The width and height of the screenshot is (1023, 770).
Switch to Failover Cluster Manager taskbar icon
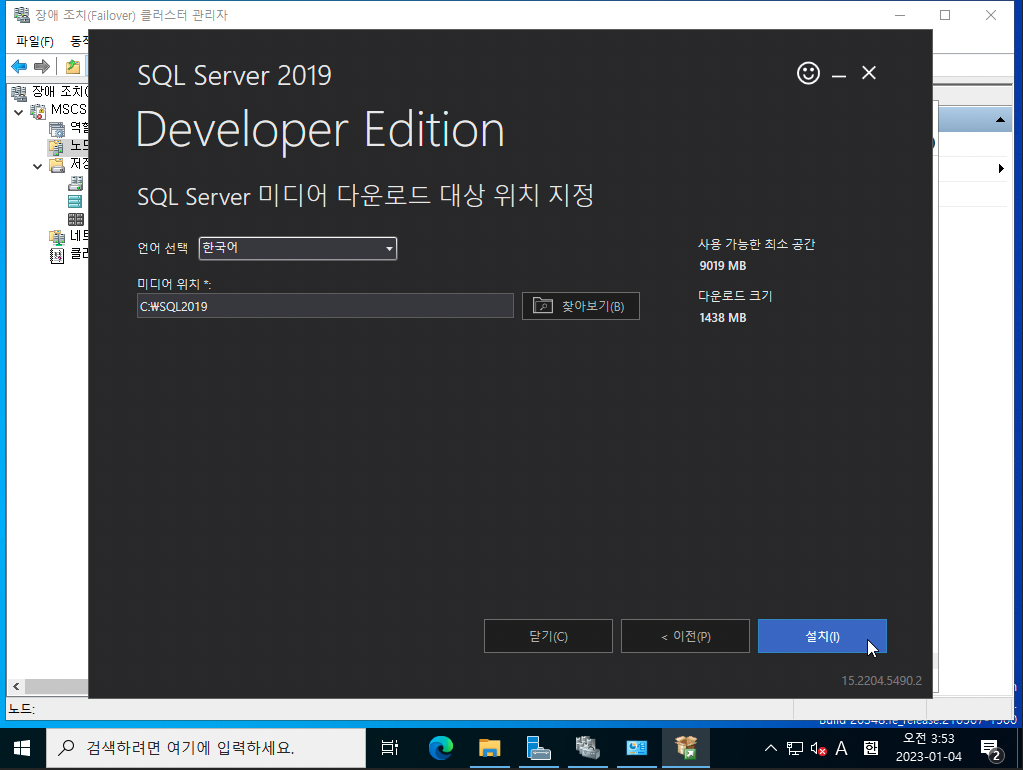click(587, 748)
